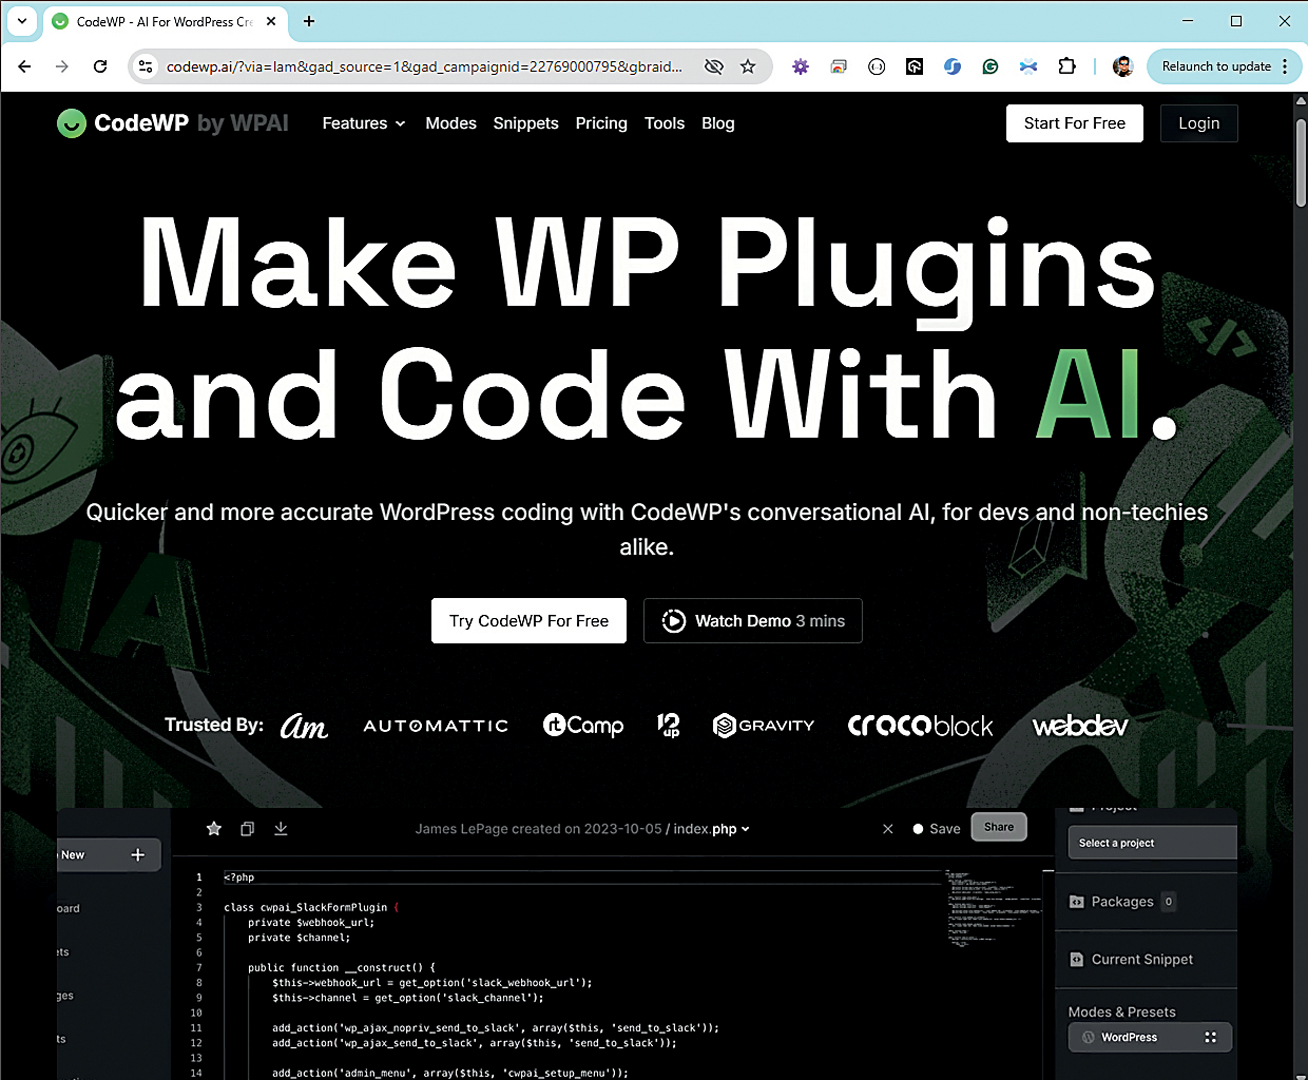The width and height of the screenshot is (1308, 1080).
Task: Click the browser address bar URL
Action: 424,67
